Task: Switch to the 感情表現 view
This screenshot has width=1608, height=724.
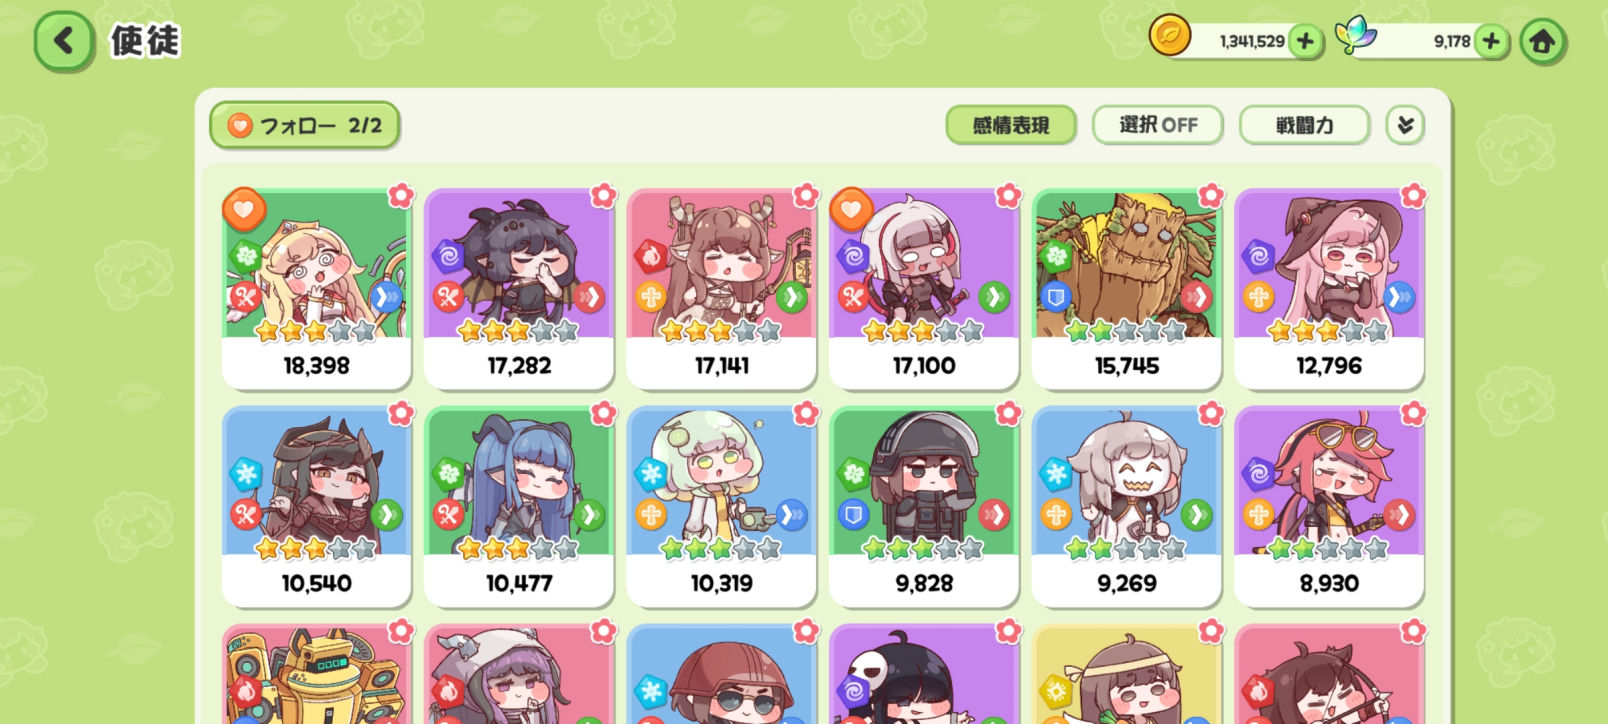Action: tap(1011, 125)
